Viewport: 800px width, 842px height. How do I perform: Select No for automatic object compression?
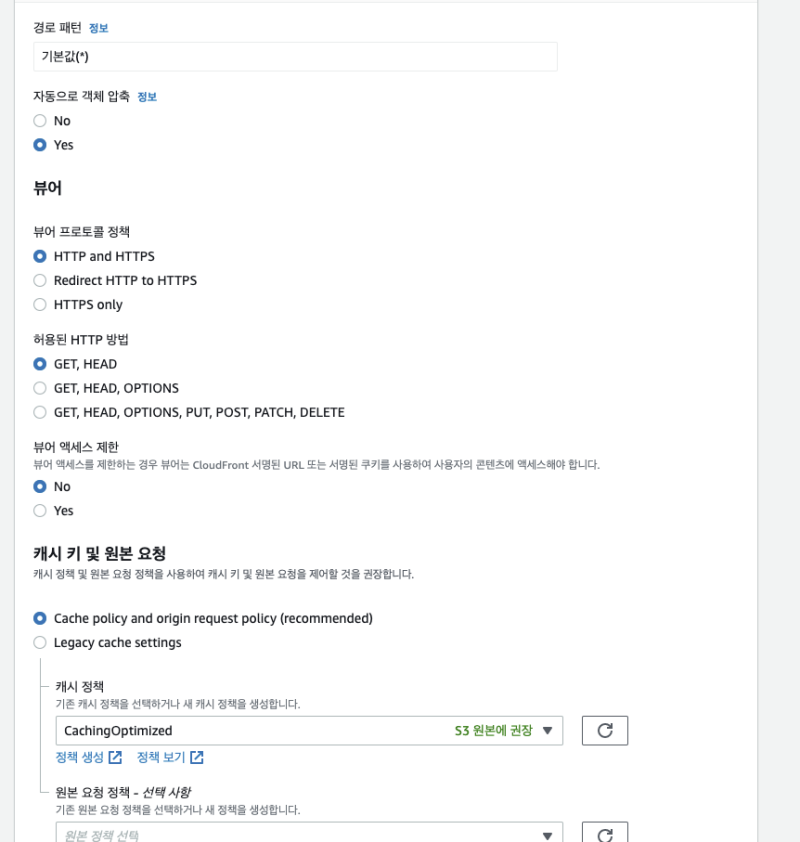(x=40, y=121)
